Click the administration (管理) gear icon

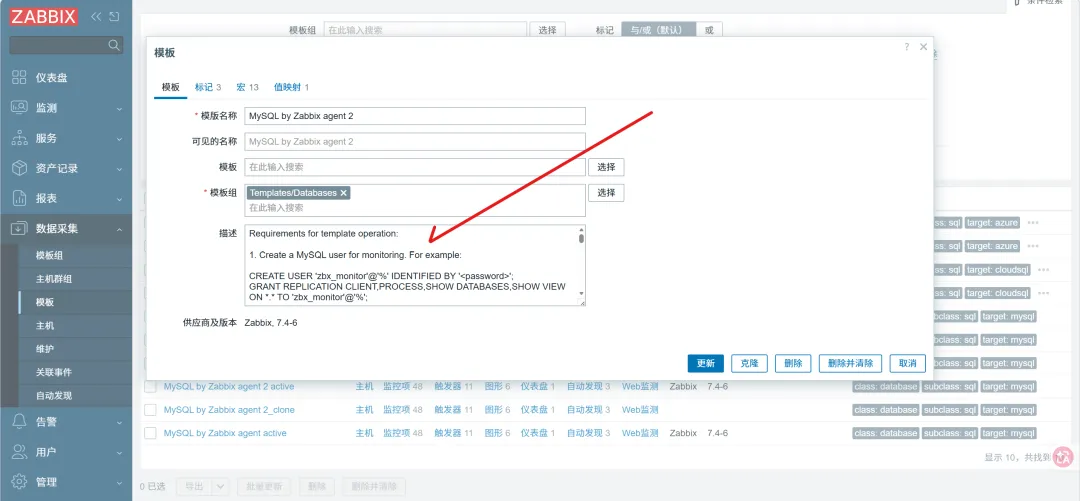tap(19, 482)
